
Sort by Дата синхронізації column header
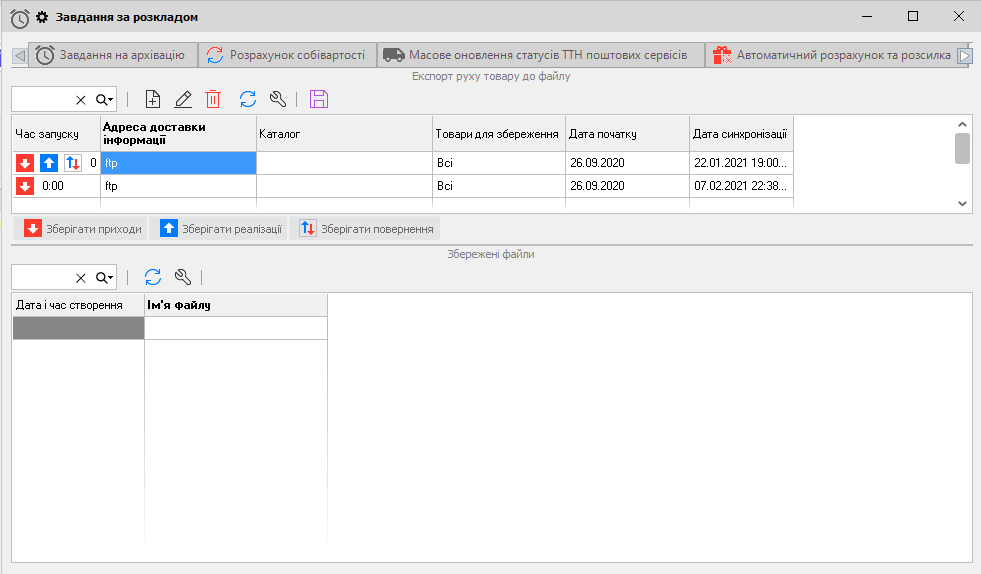[740, 134]
